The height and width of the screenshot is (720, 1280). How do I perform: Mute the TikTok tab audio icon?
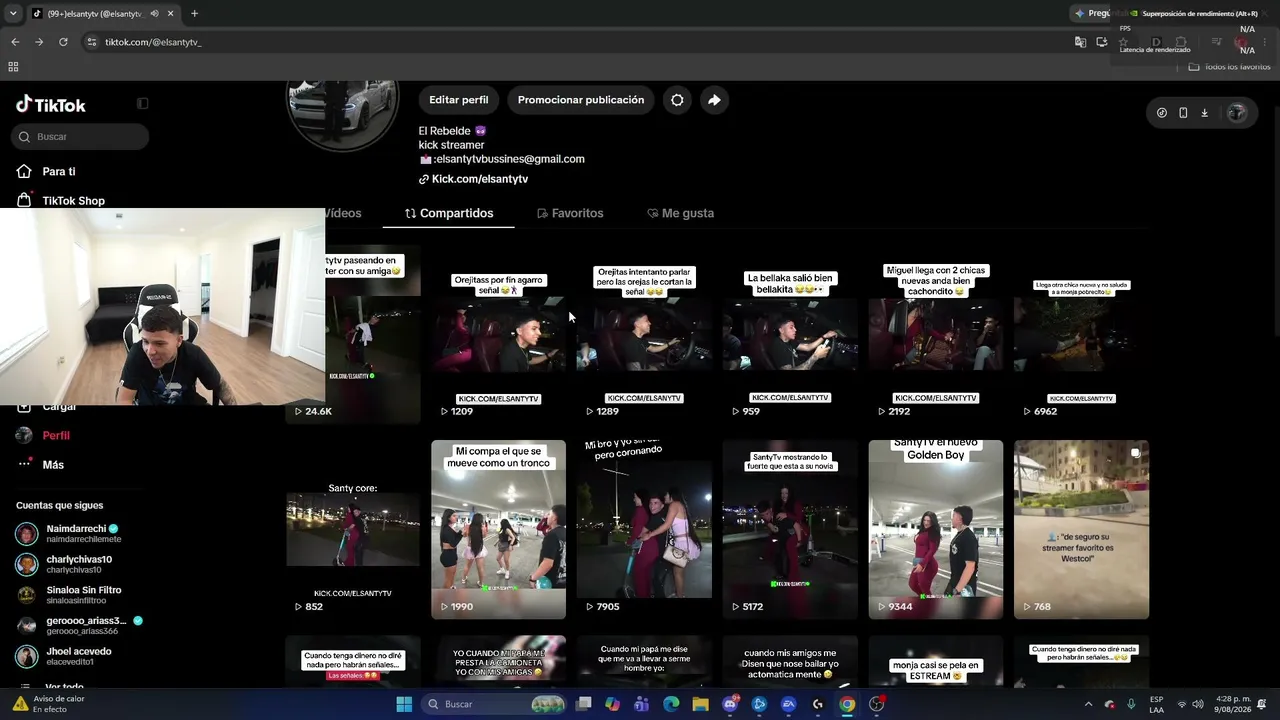click(x=154, y=14)
